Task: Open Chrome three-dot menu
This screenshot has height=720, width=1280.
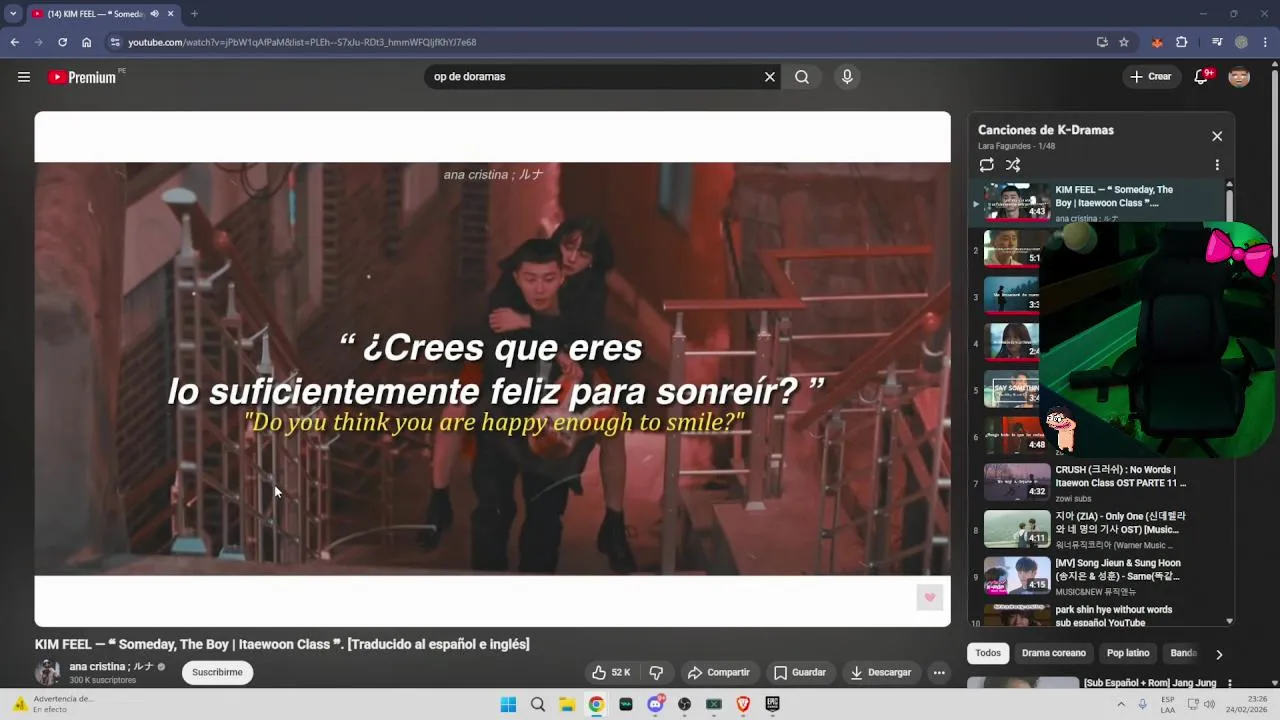Action: pyautogui.click(x=1265, y=42)
